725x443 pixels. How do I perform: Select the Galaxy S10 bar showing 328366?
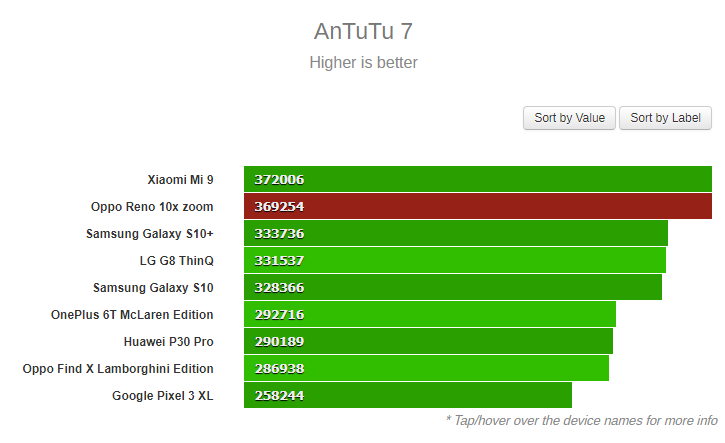(x=452, y=288)
